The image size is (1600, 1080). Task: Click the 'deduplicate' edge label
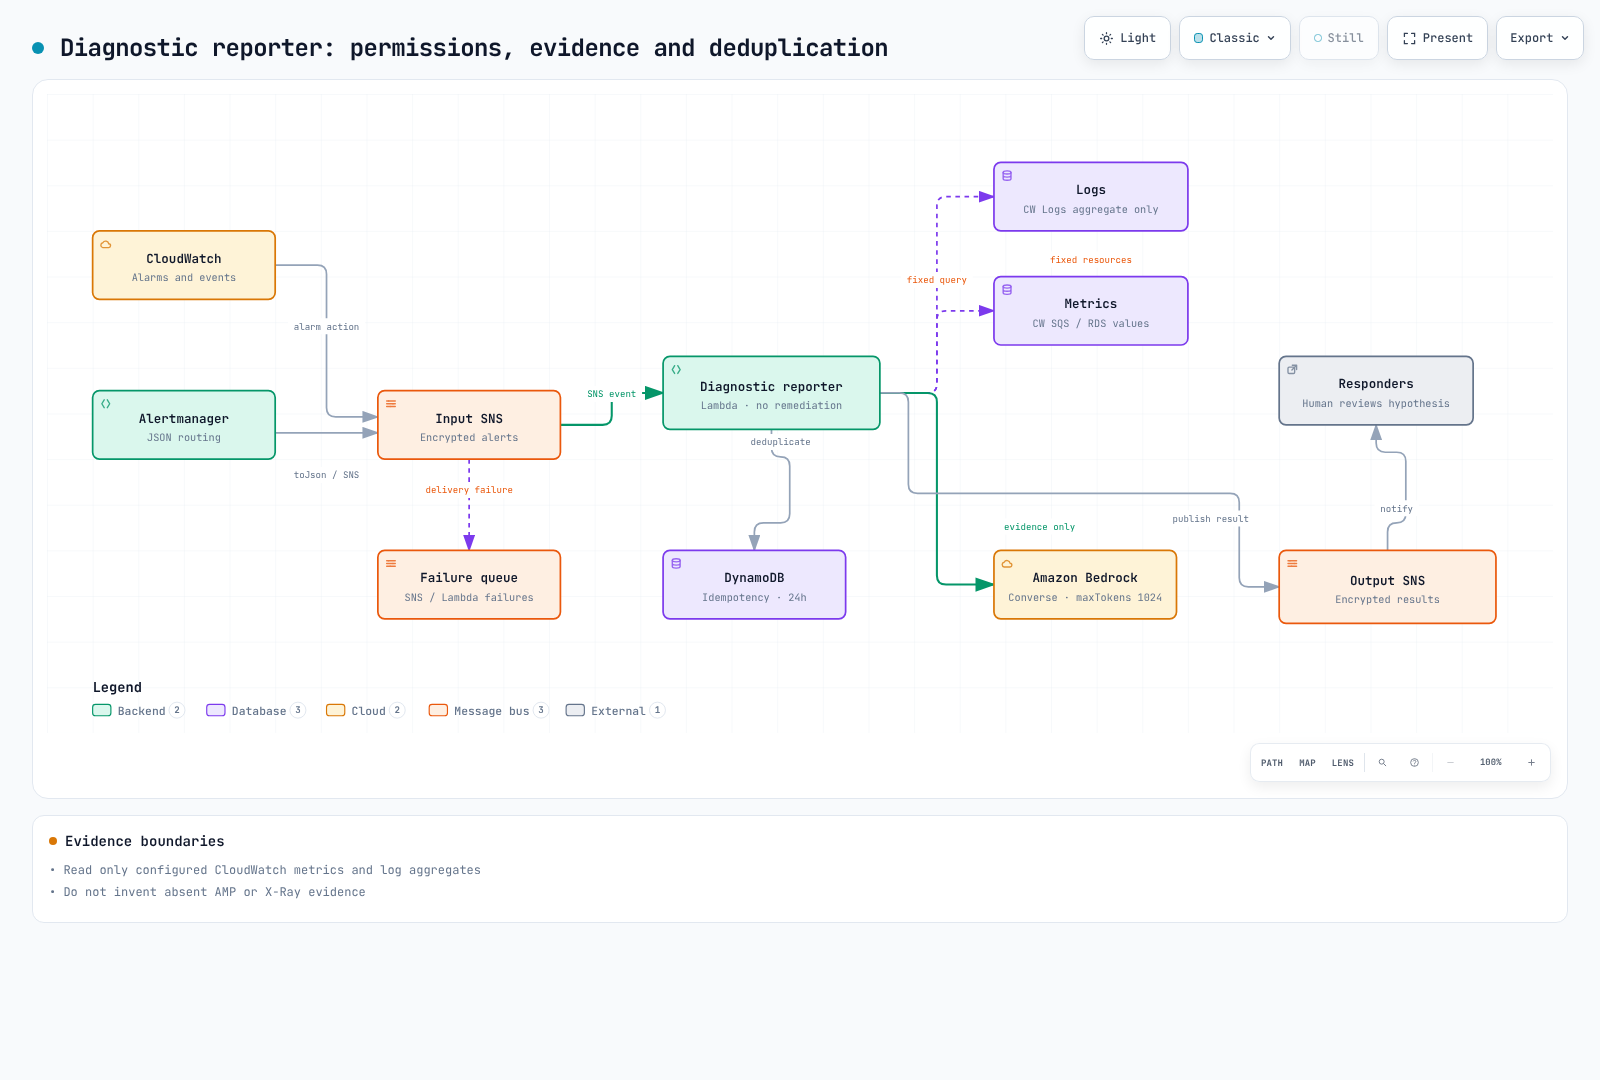tap(781, 442)
